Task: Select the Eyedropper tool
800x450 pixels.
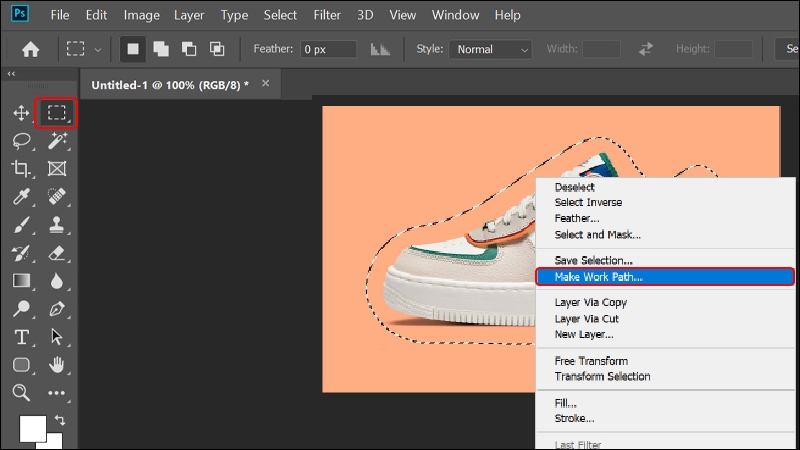Action: pos(21,196)
